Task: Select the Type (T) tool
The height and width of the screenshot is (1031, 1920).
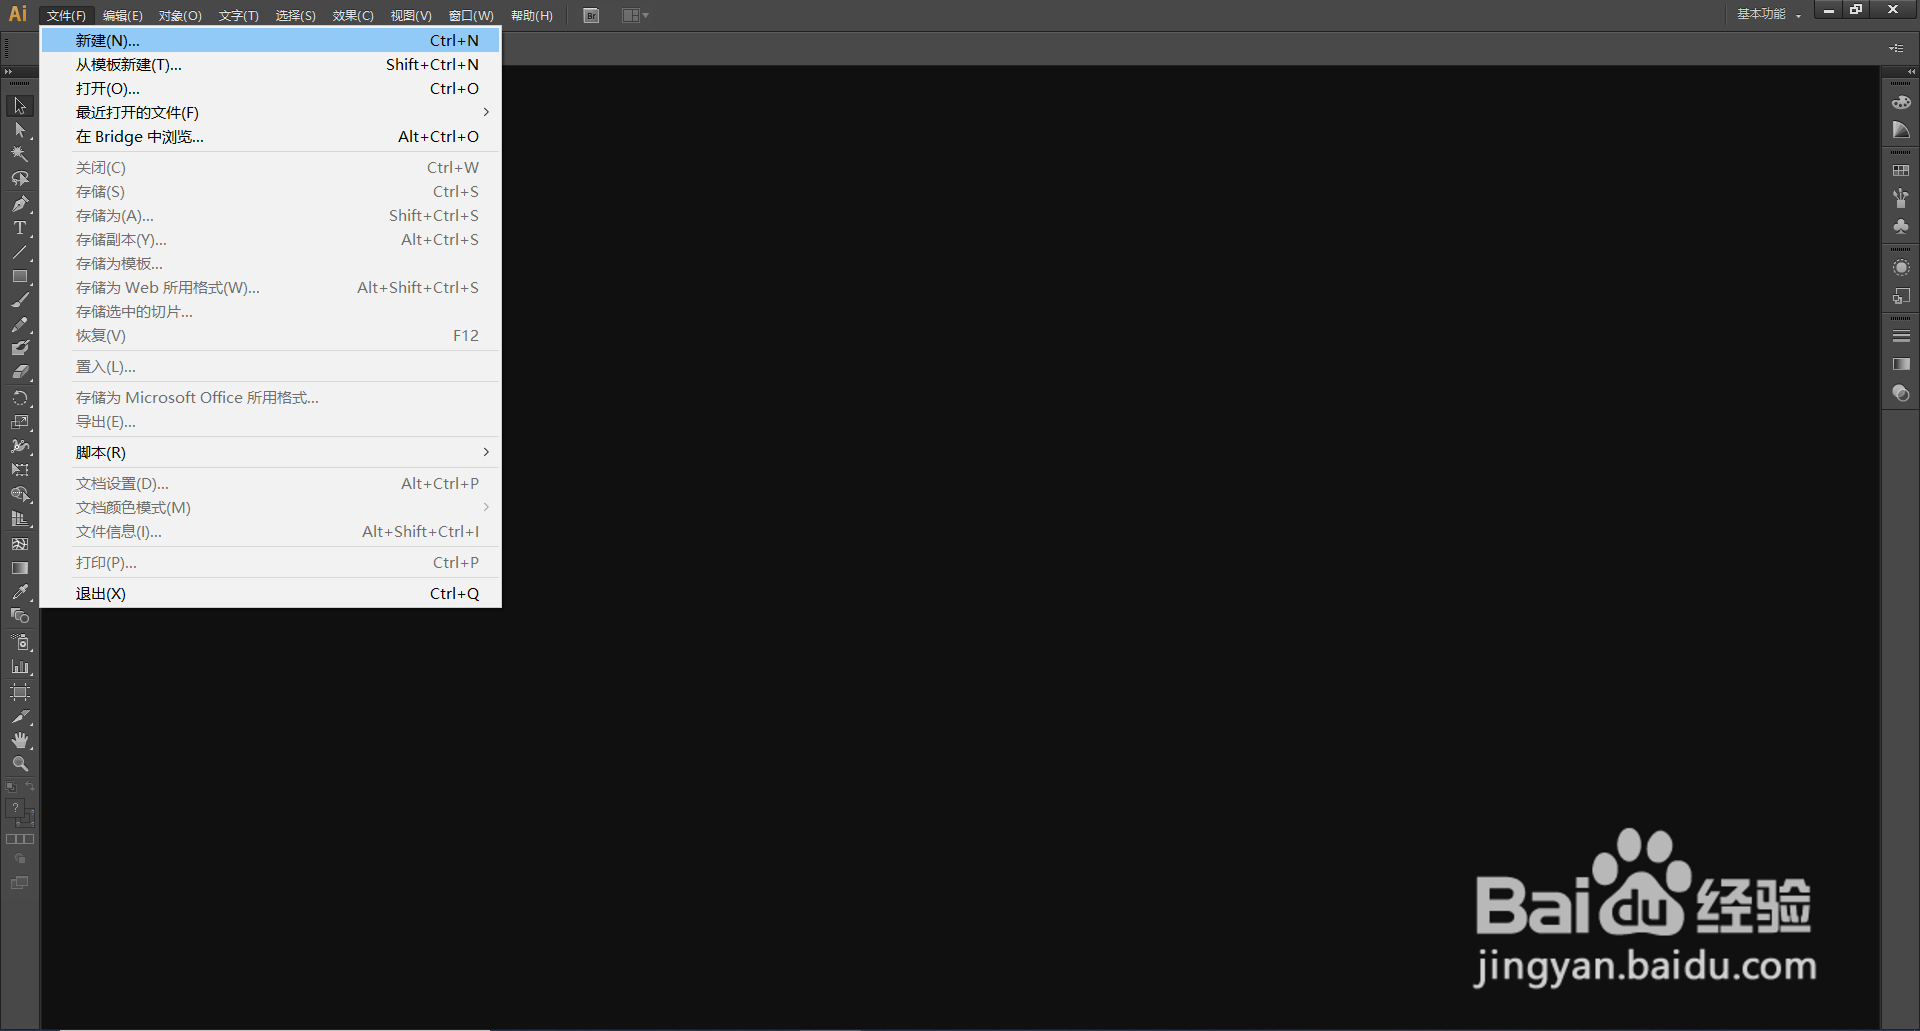Action: pyautogui.click(x=20, y=228)
